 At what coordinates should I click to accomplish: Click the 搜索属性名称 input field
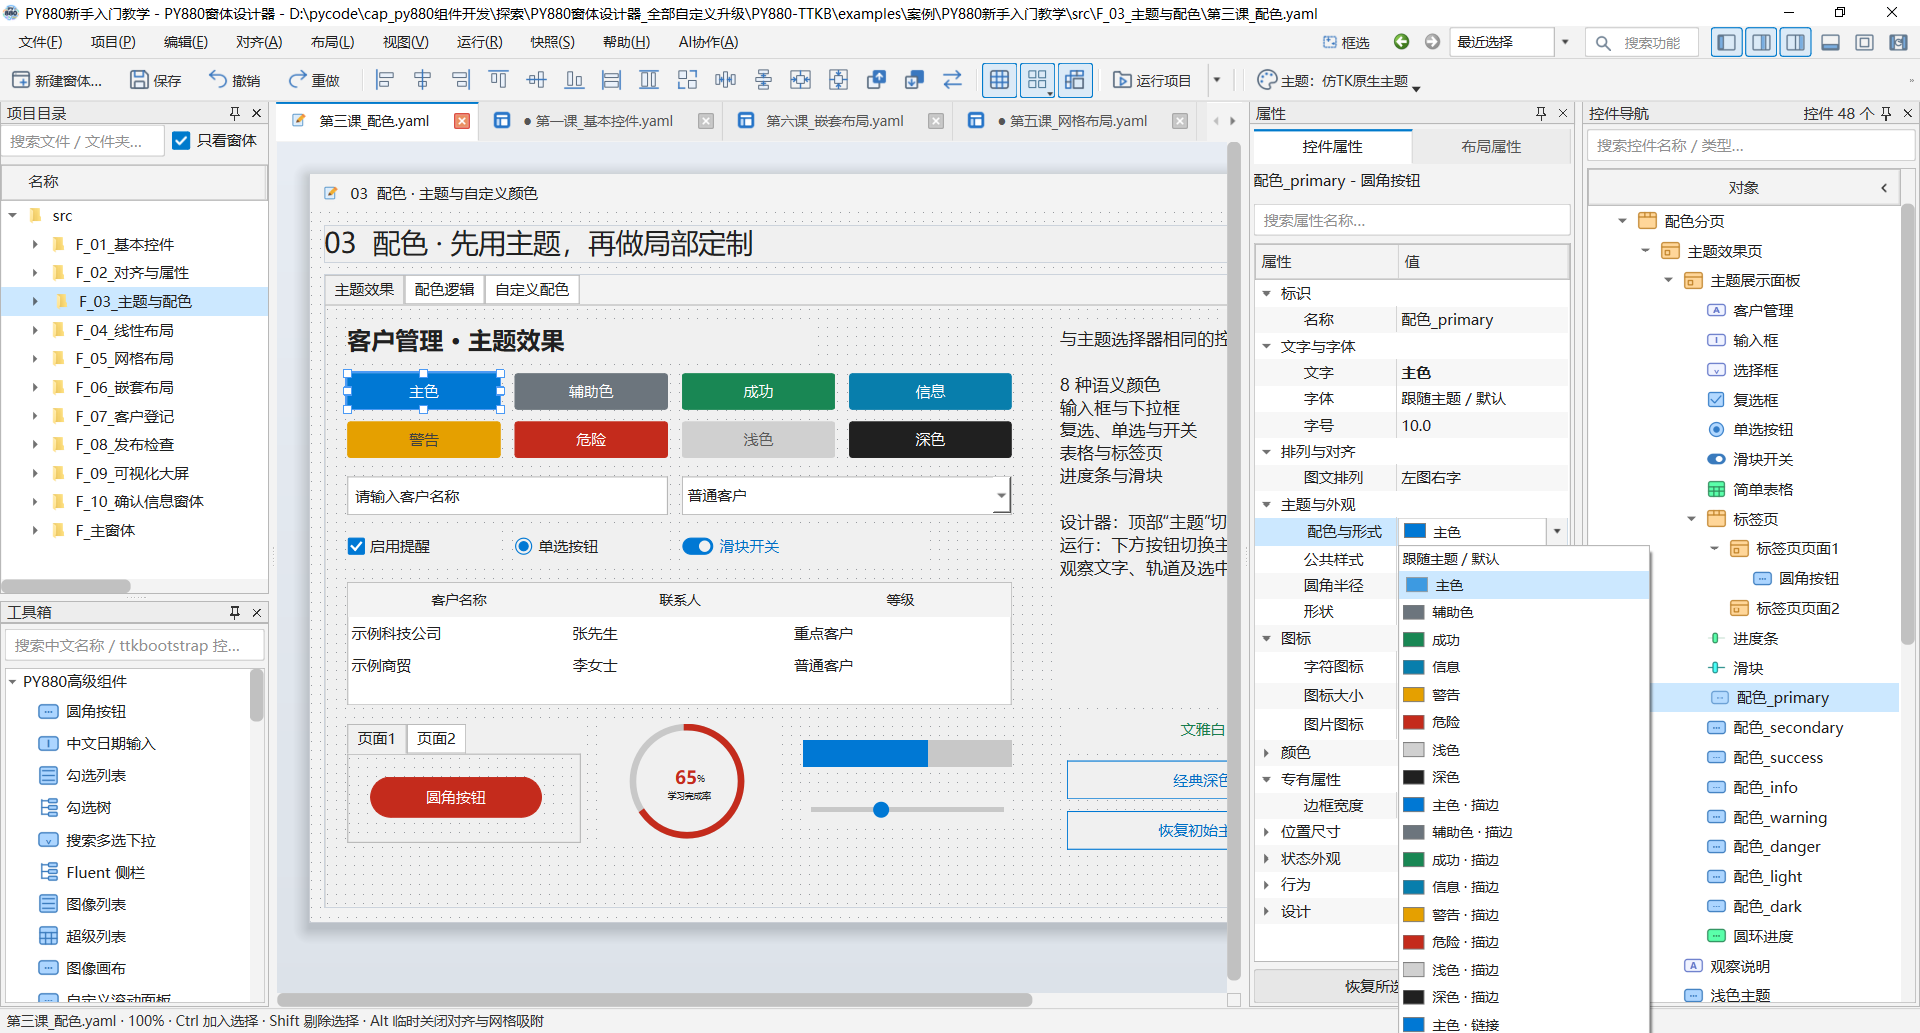click(1411, 220)
